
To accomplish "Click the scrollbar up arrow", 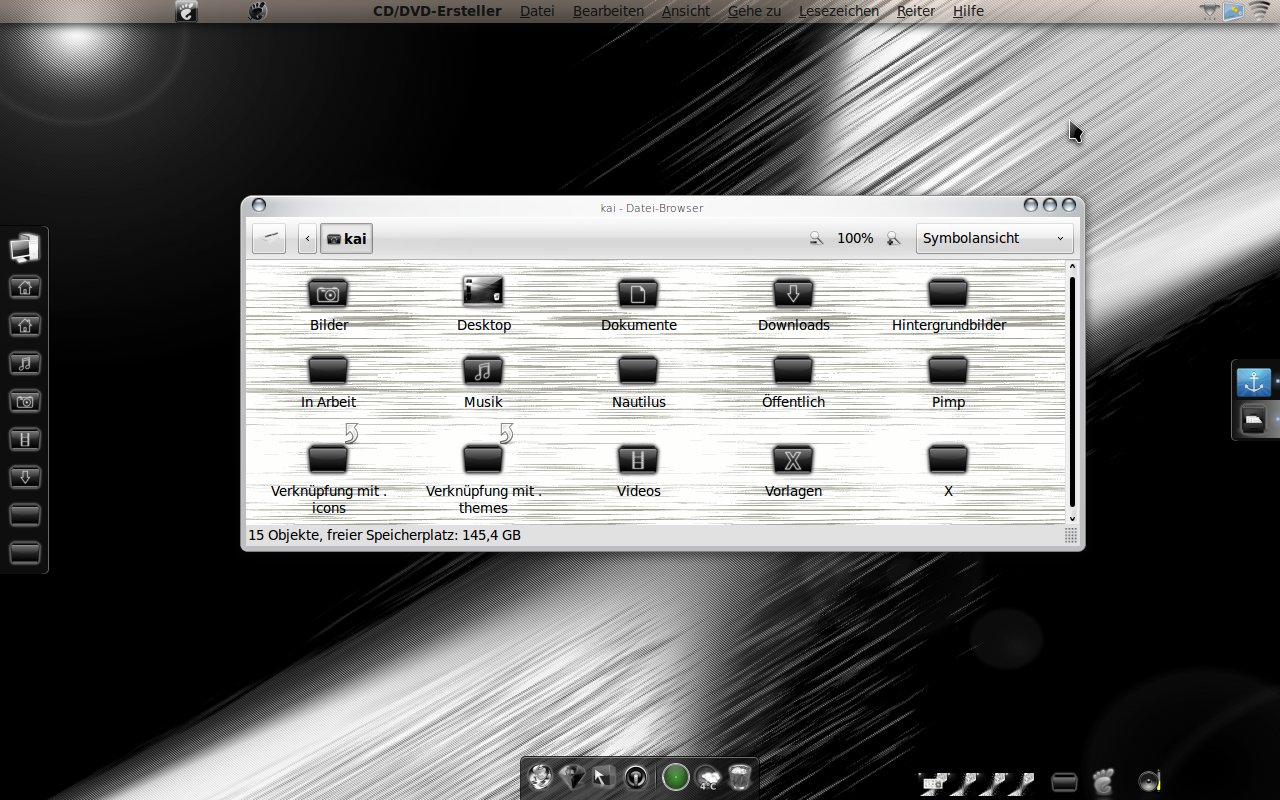I will click(x=1073, y=267).
